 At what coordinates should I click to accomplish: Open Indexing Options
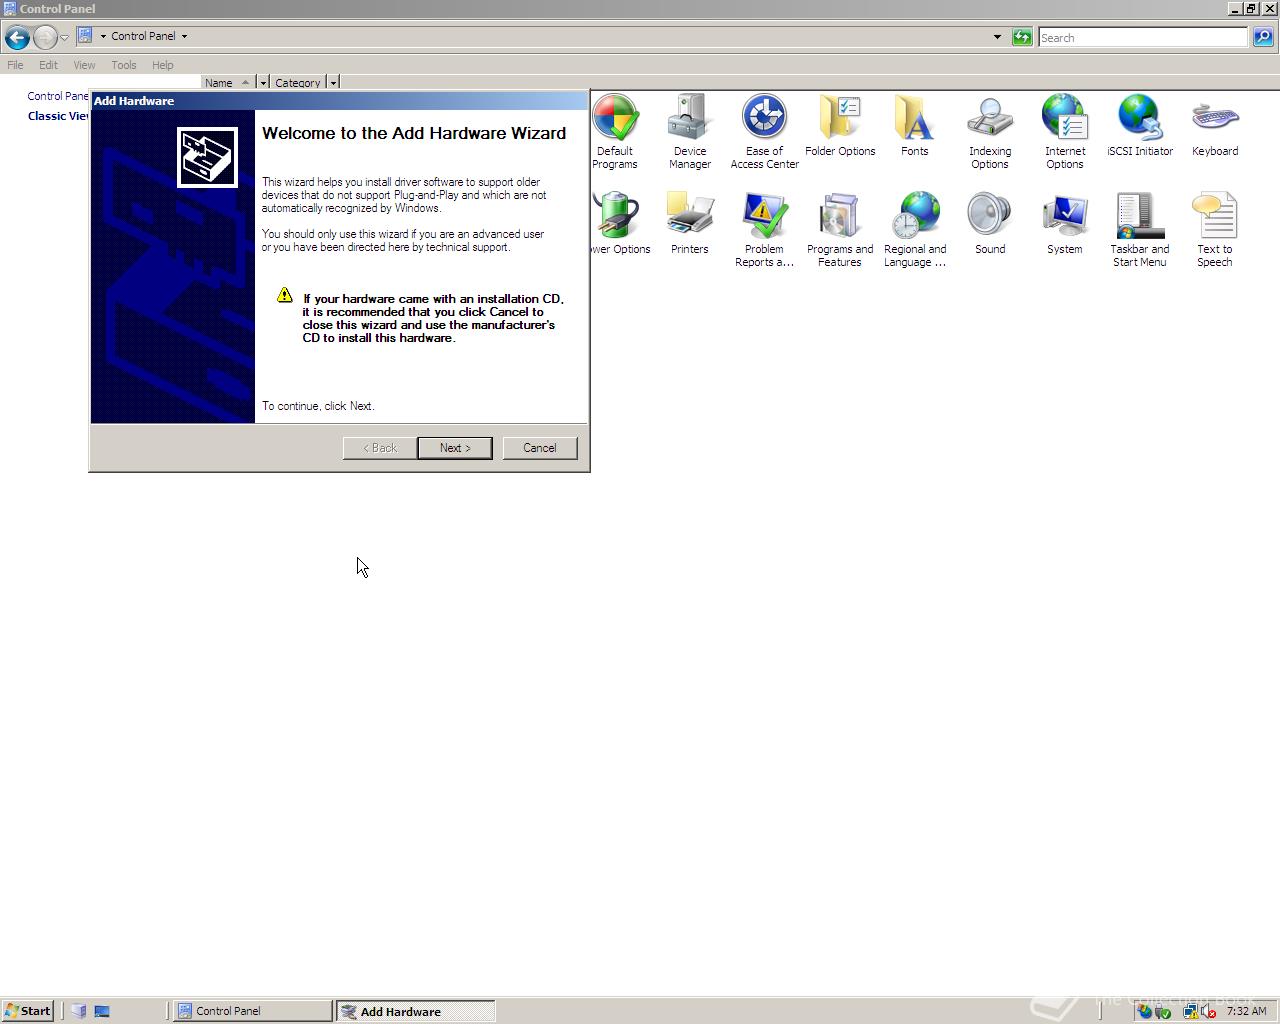(990, 131)
